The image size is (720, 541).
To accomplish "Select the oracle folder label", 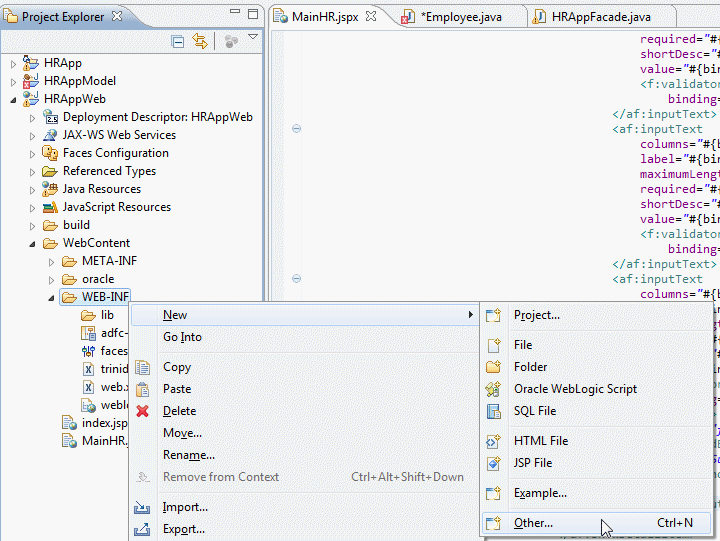I will click(98, 279).
